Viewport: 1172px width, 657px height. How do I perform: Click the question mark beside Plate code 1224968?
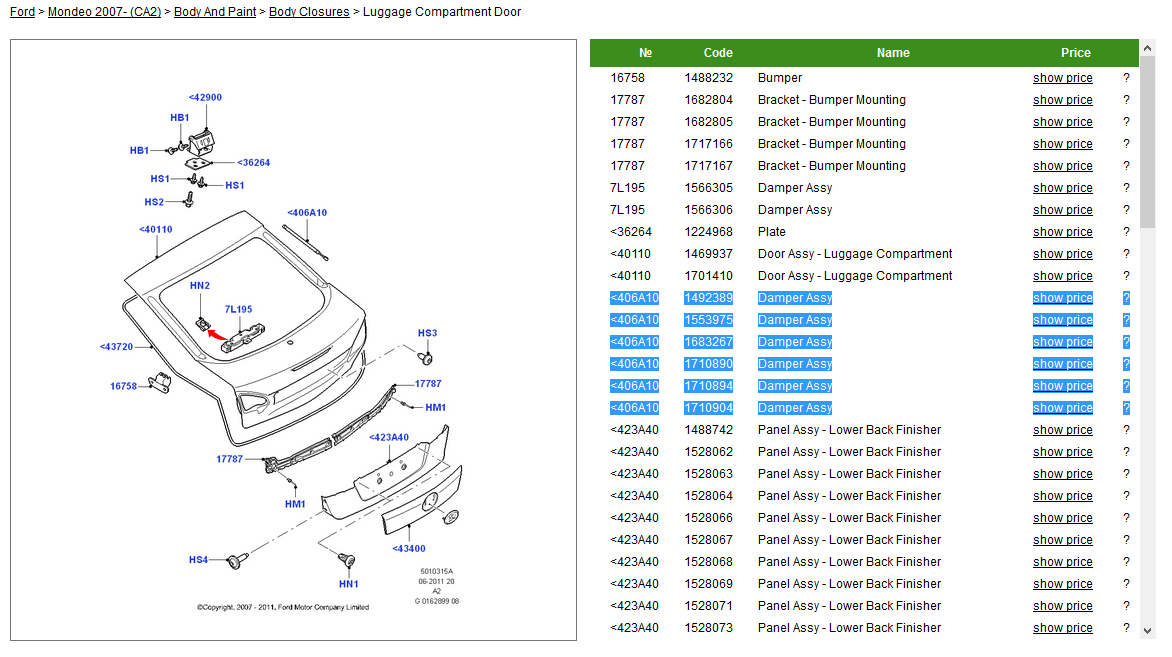click(x=1126, y=232)
